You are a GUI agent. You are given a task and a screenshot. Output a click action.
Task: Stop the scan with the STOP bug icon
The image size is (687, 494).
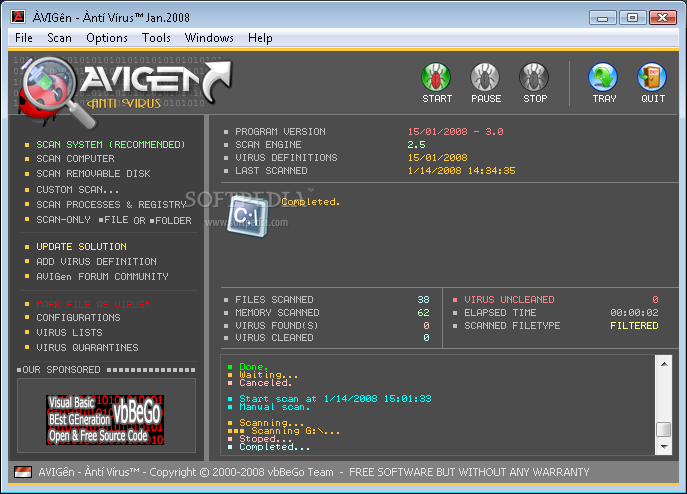click(x=534, y=77)
